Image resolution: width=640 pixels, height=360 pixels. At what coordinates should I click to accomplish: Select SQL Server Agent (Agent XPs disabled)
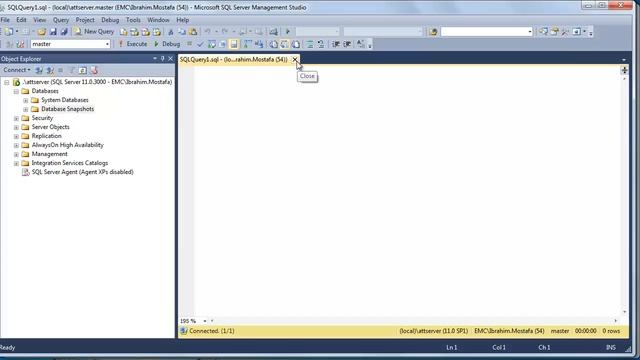click(82, 172)
